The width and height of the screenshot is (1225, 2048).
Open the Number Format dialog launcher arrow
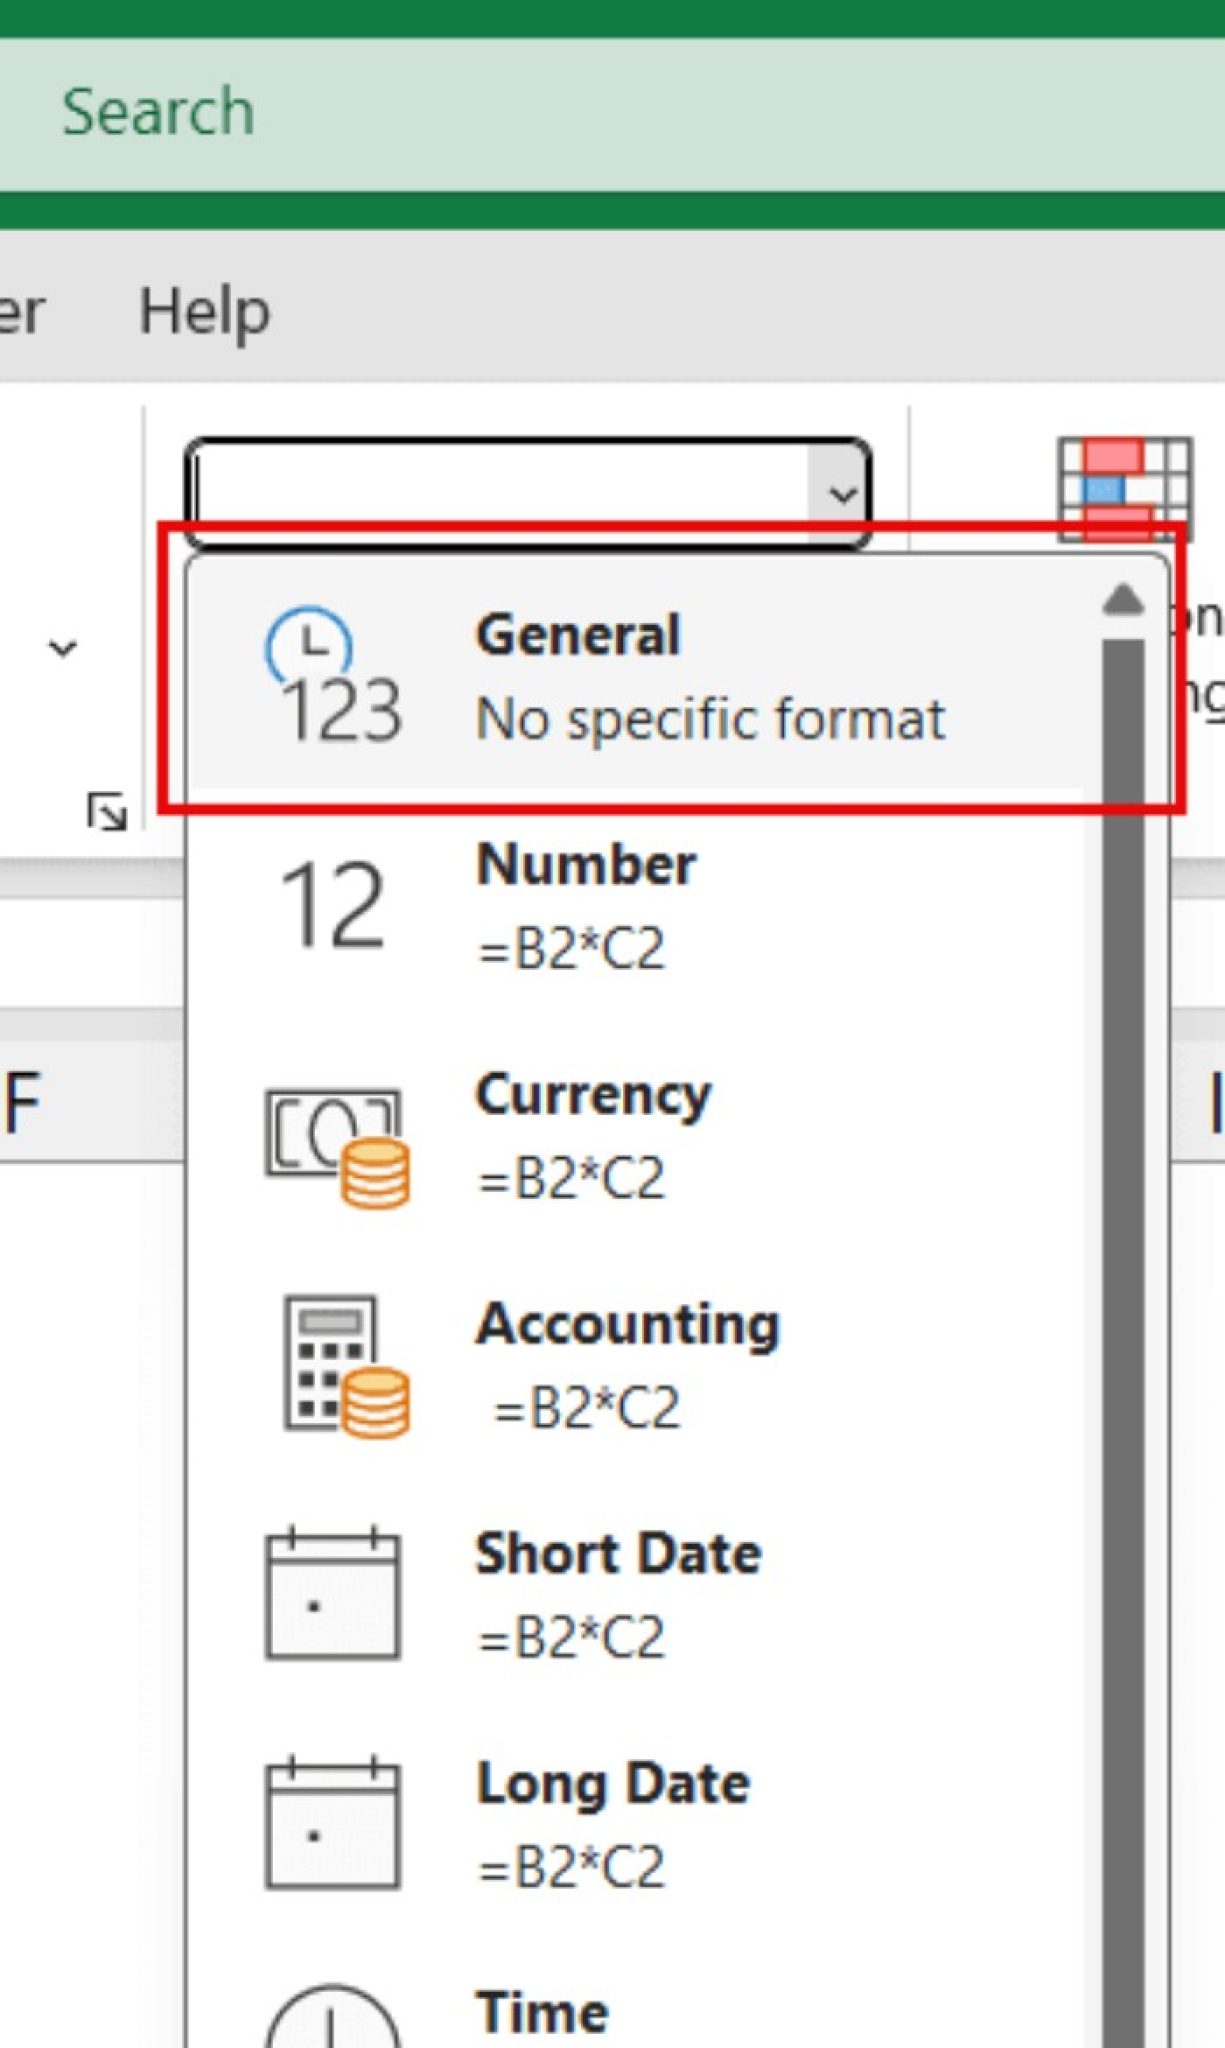point(108,810)
